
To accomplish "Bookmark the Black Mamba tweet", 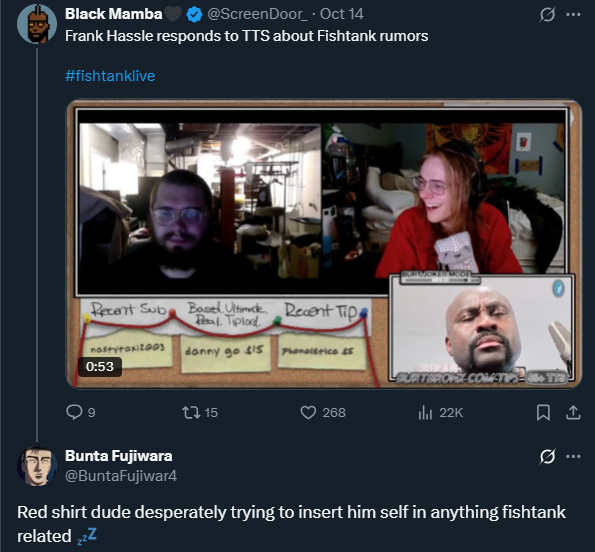I will tap(543, 412).
